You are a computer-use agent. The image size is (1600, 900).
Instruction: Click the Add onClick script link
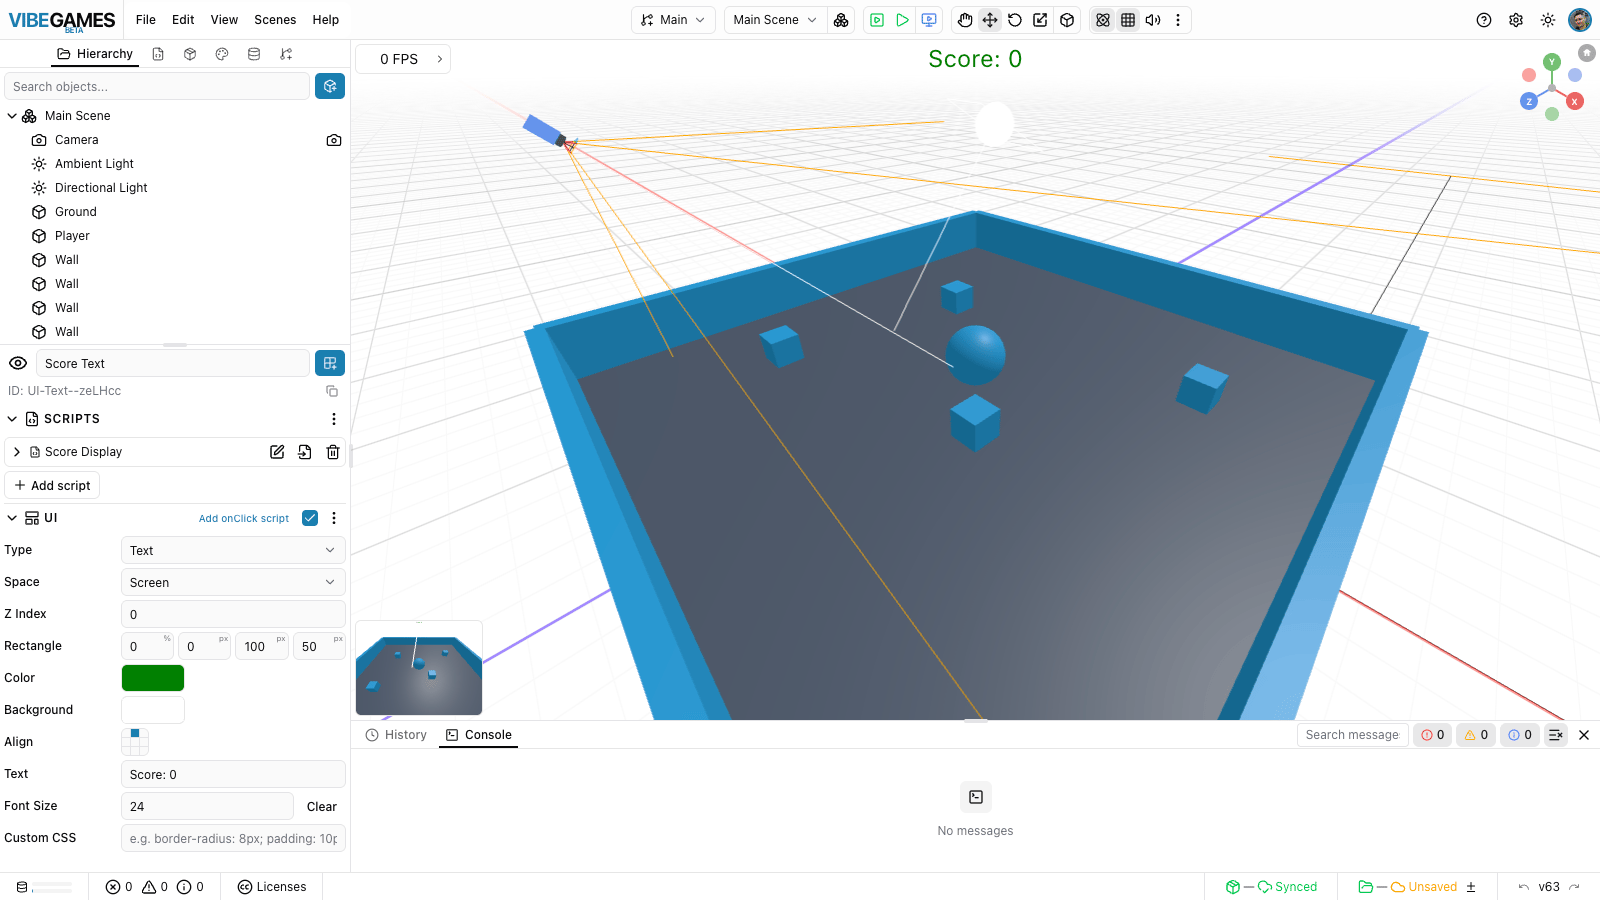pyautogui.click(x=244, y=518)
